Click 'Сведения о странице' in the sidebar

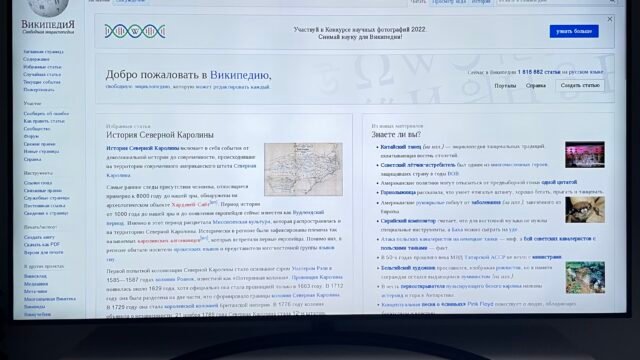(x=46, y=213)
